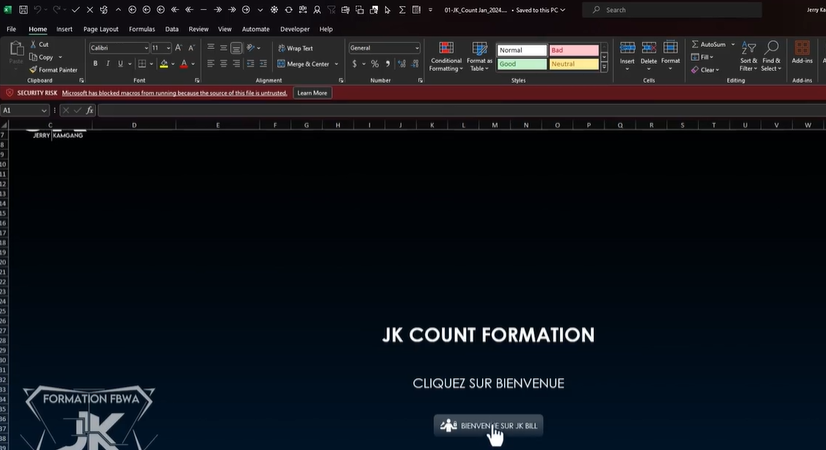Toggle Bottom Align
This screenshot has height=450, width=826.
[236, 48]
